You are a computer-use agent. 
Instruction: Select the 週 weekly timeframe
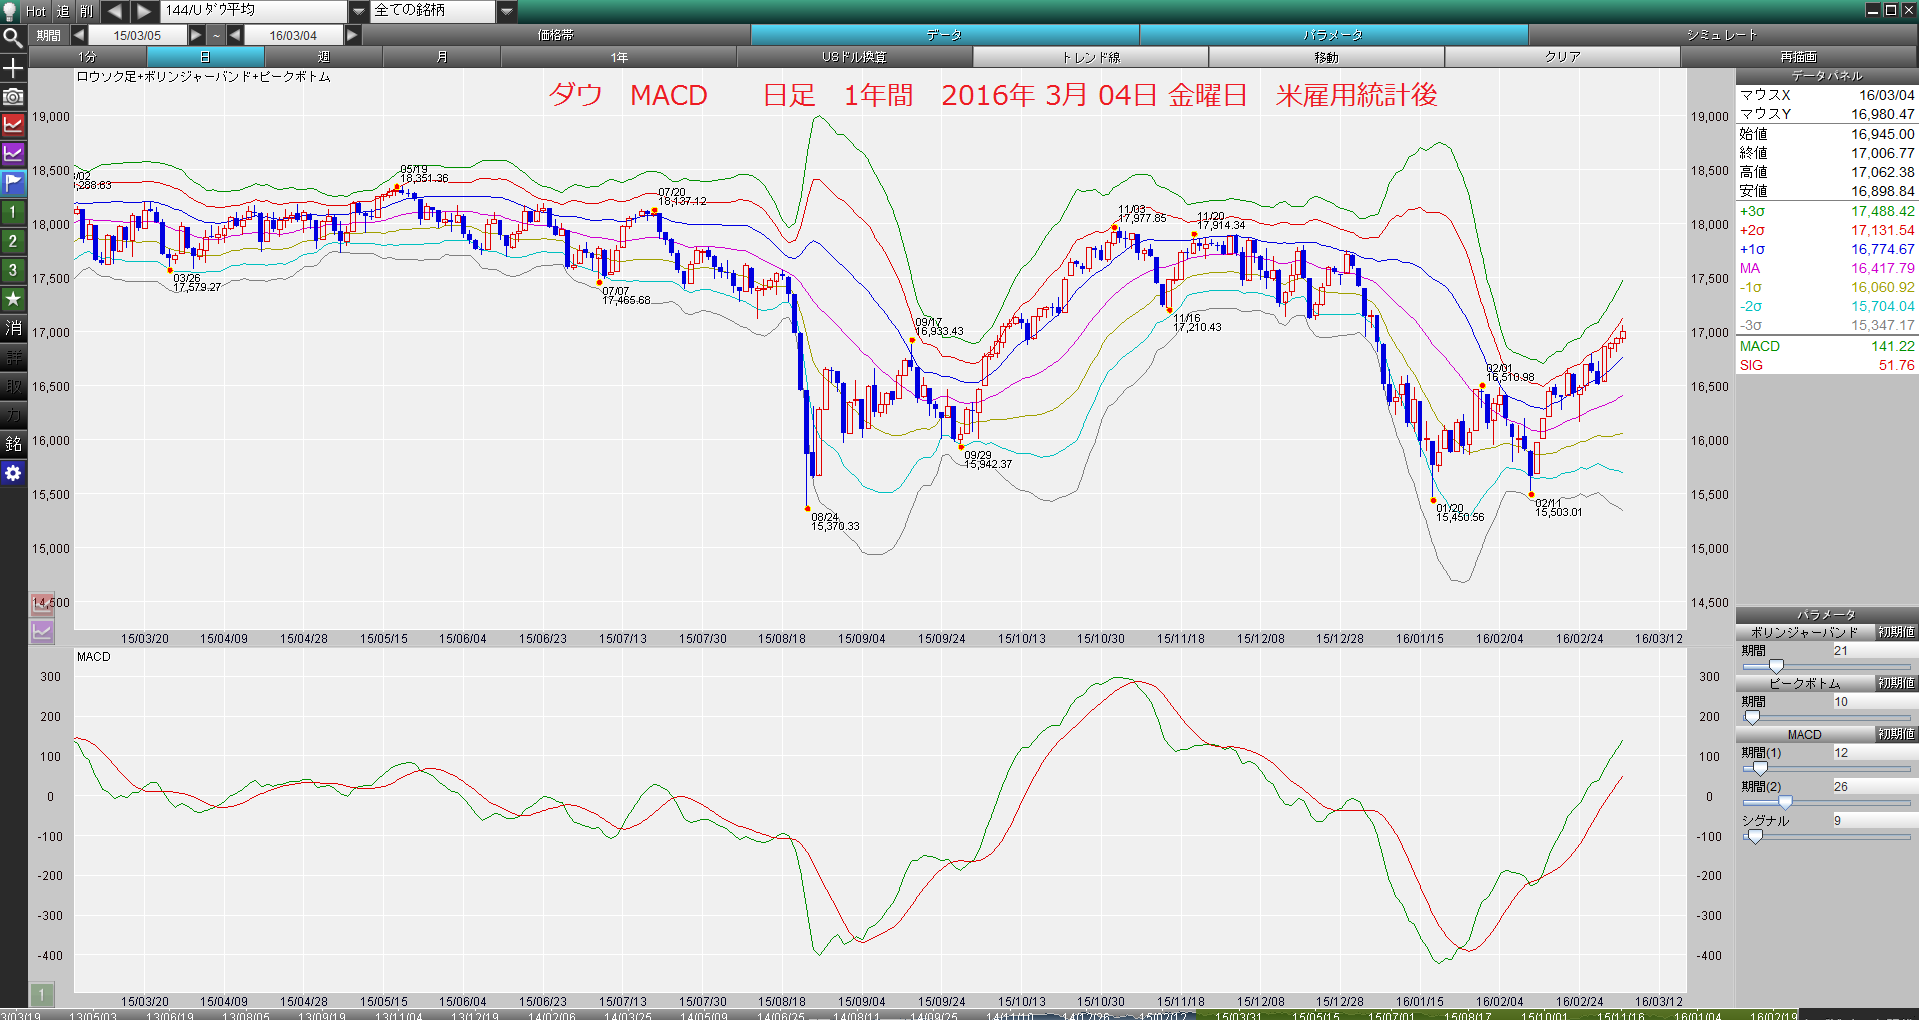pos(323,57)
